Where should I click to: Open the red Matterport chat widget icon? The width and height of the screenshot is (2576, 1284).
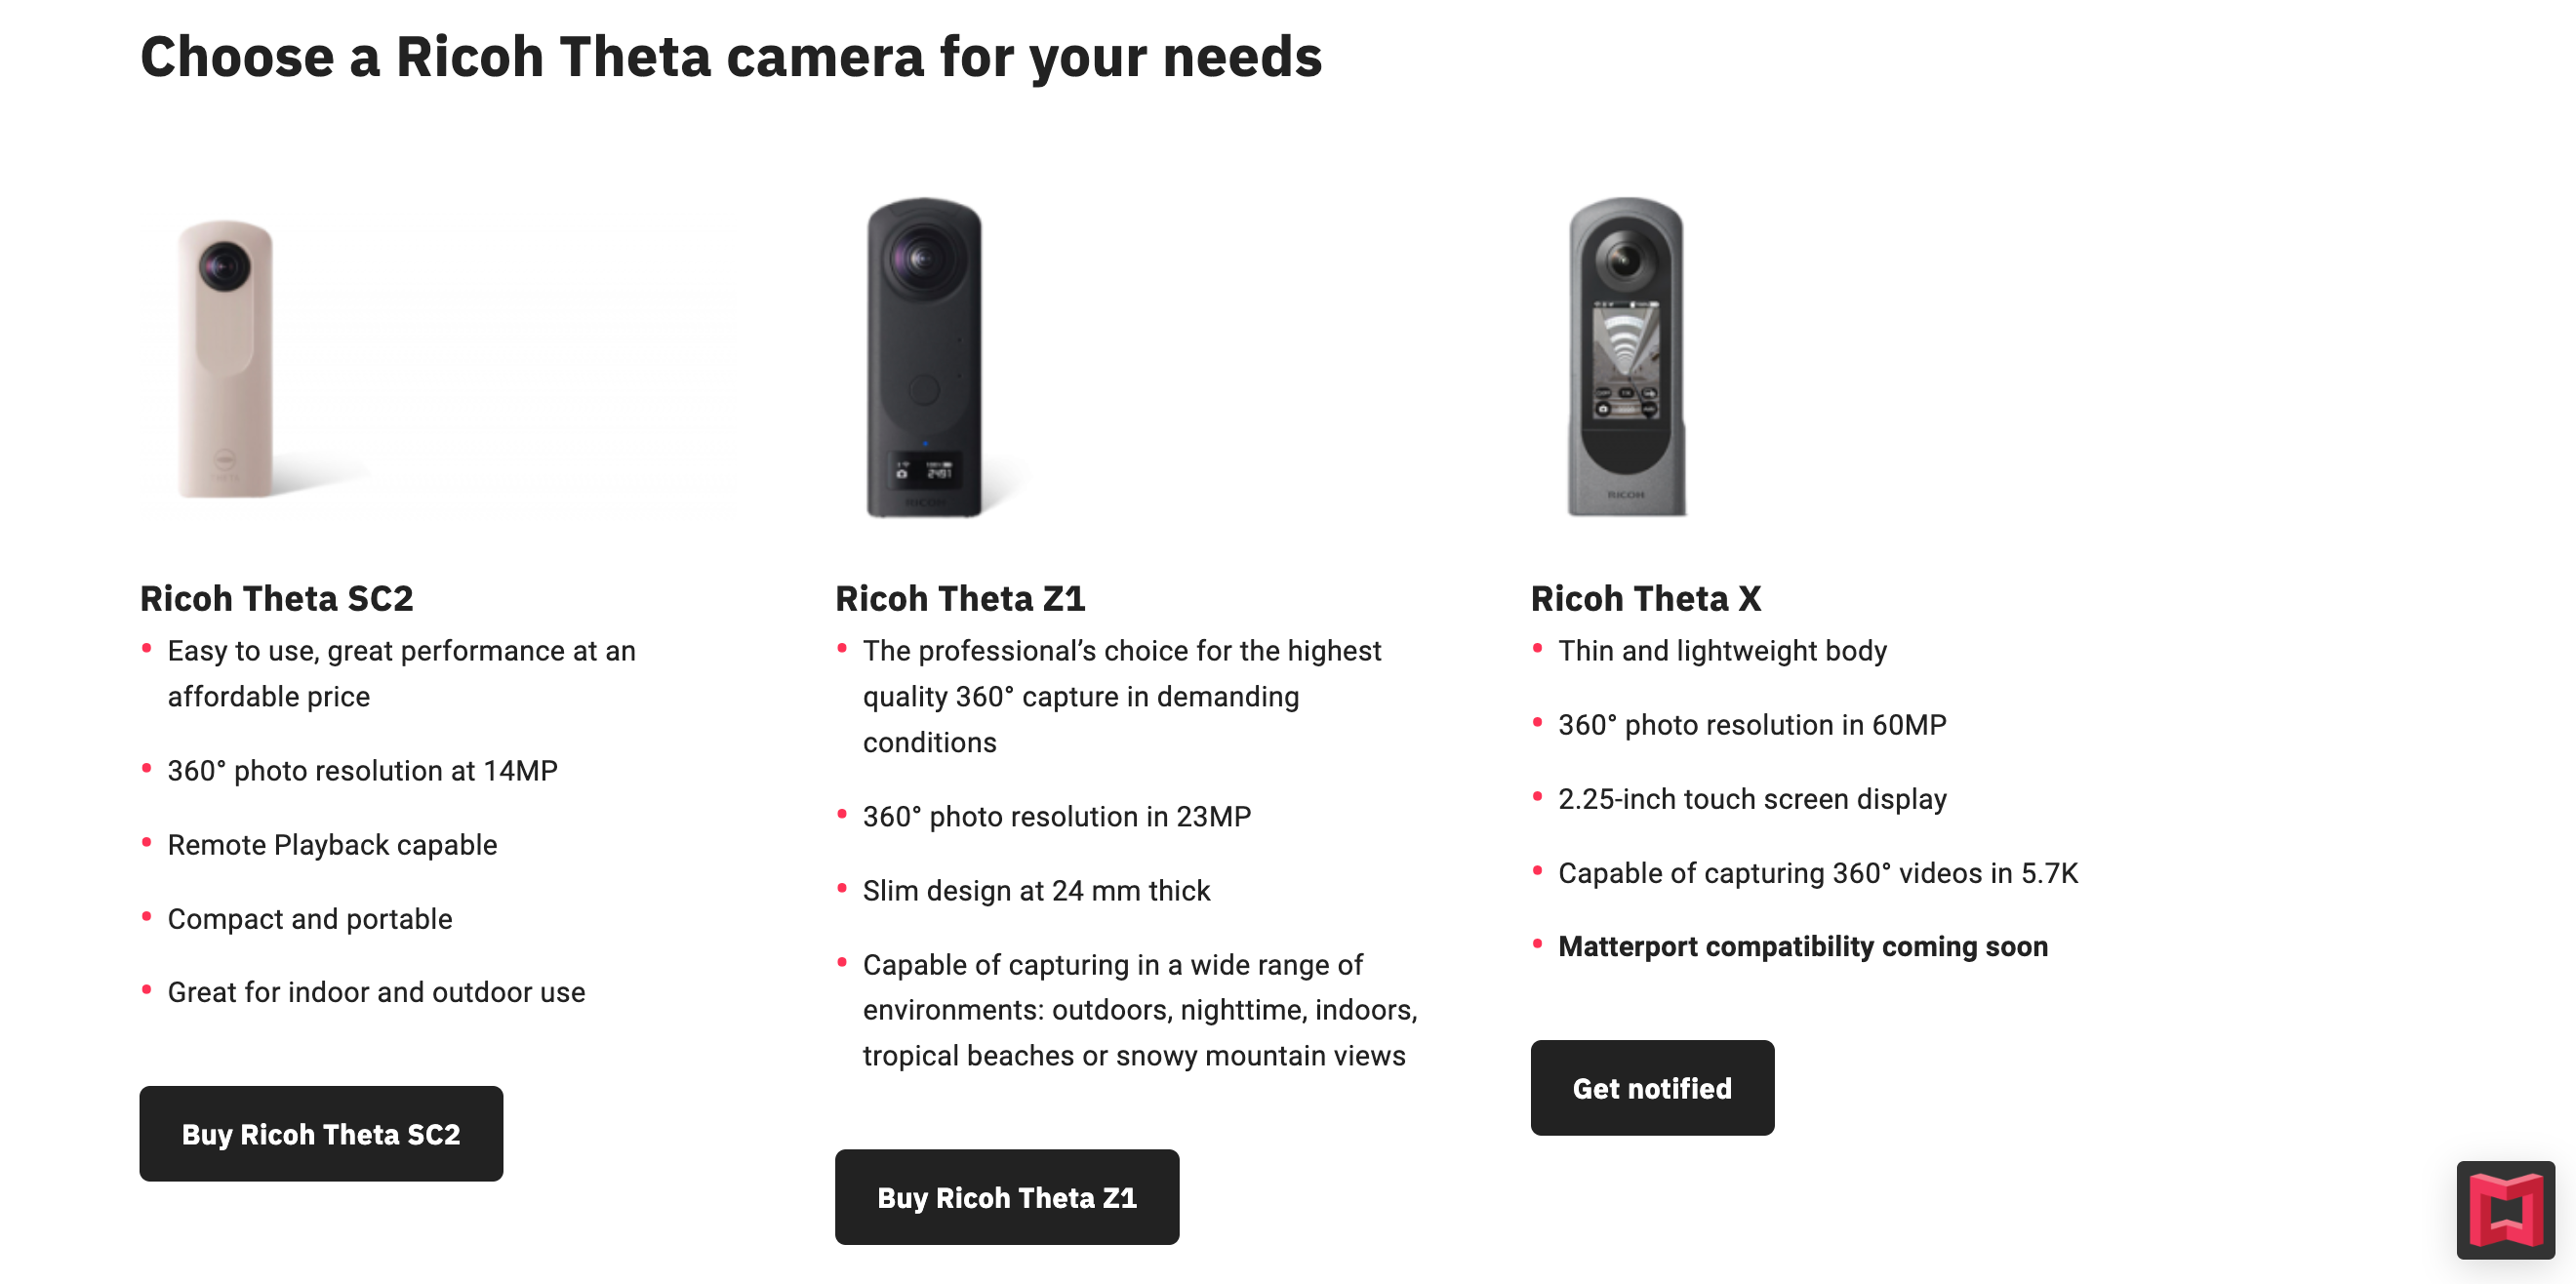coord(2505,1210)
